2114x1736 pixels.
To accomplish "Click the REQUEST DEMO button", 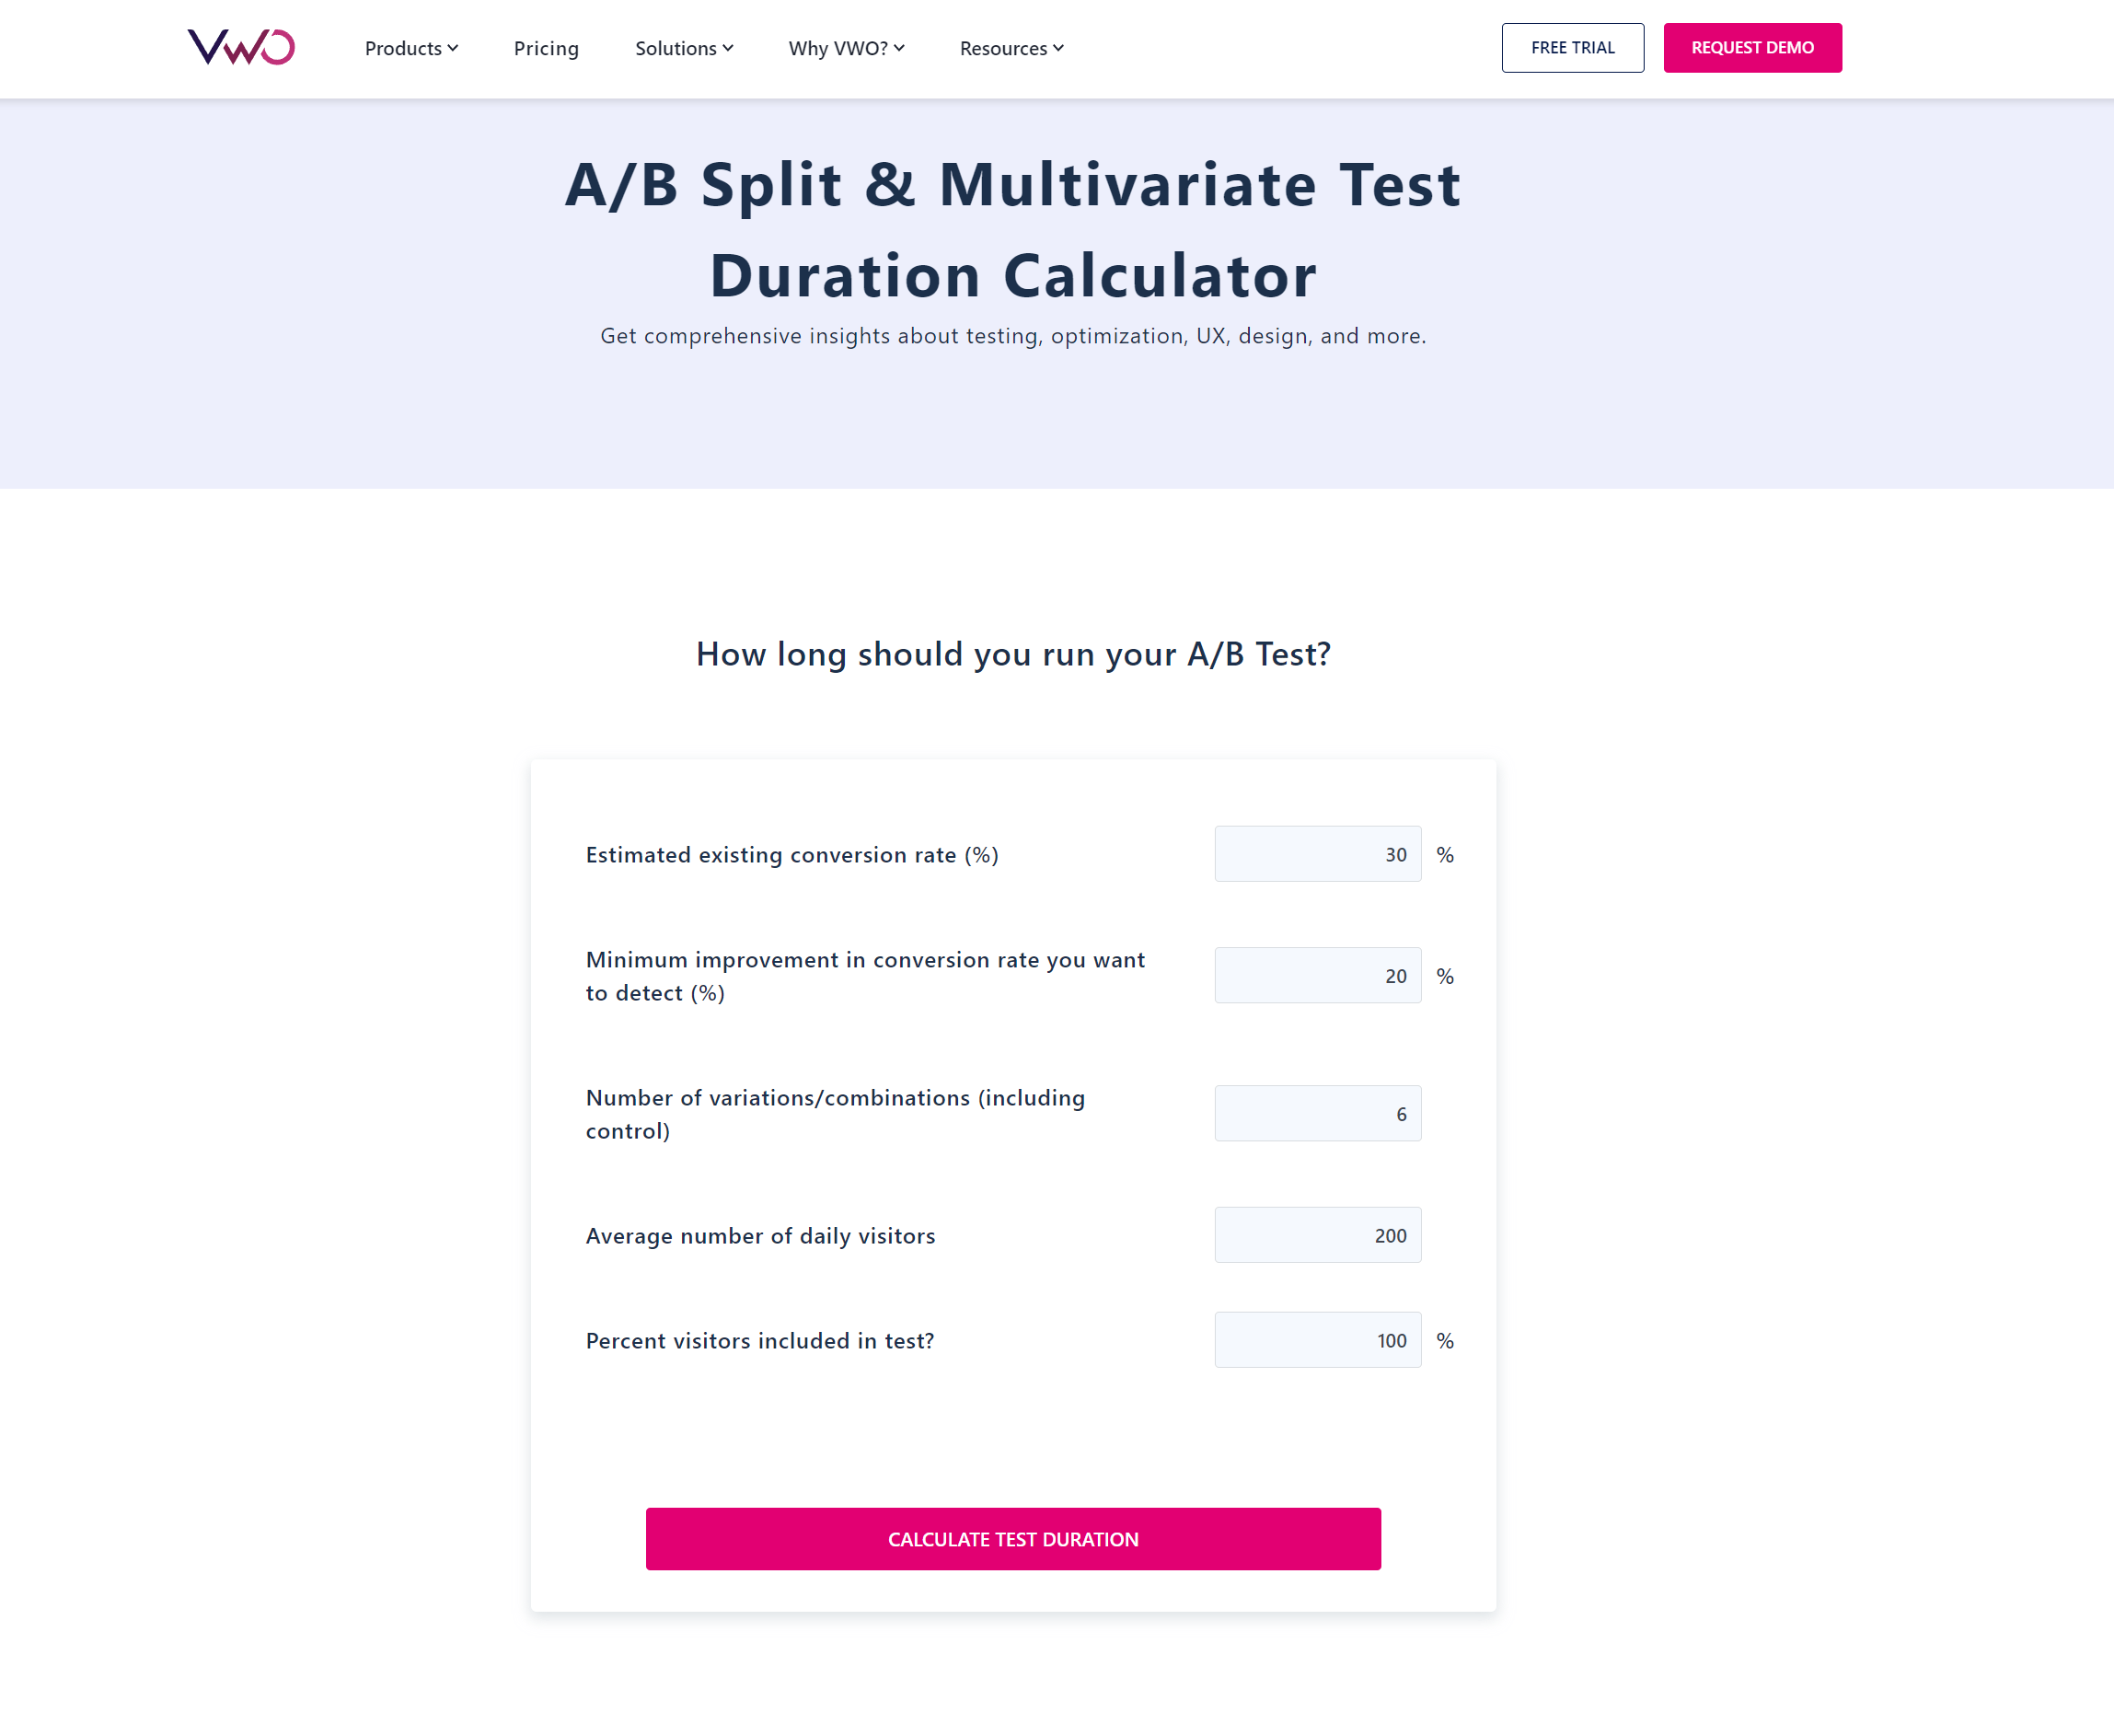I will pyautogui.click(x=1752, y=49).
